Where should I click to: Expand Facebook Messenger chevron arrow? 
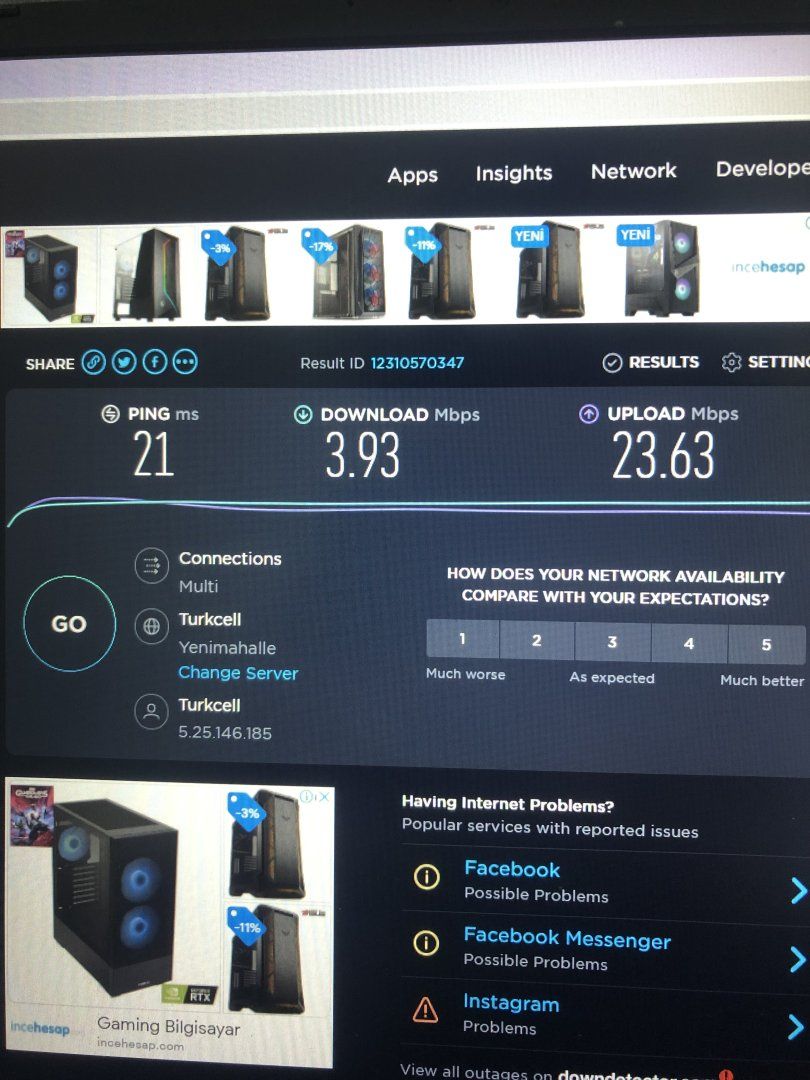pyautogui.click(x=798, y=959)
